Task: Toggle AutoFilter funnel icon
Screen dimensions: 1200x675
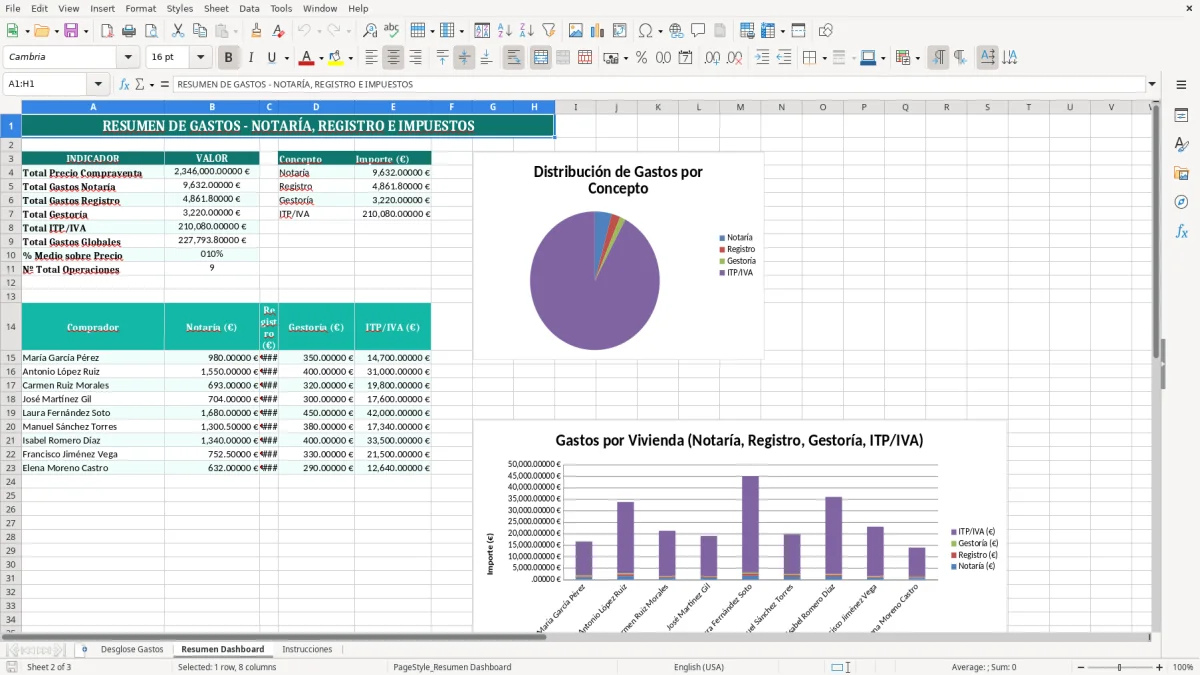Action: (x=548, y=31)
